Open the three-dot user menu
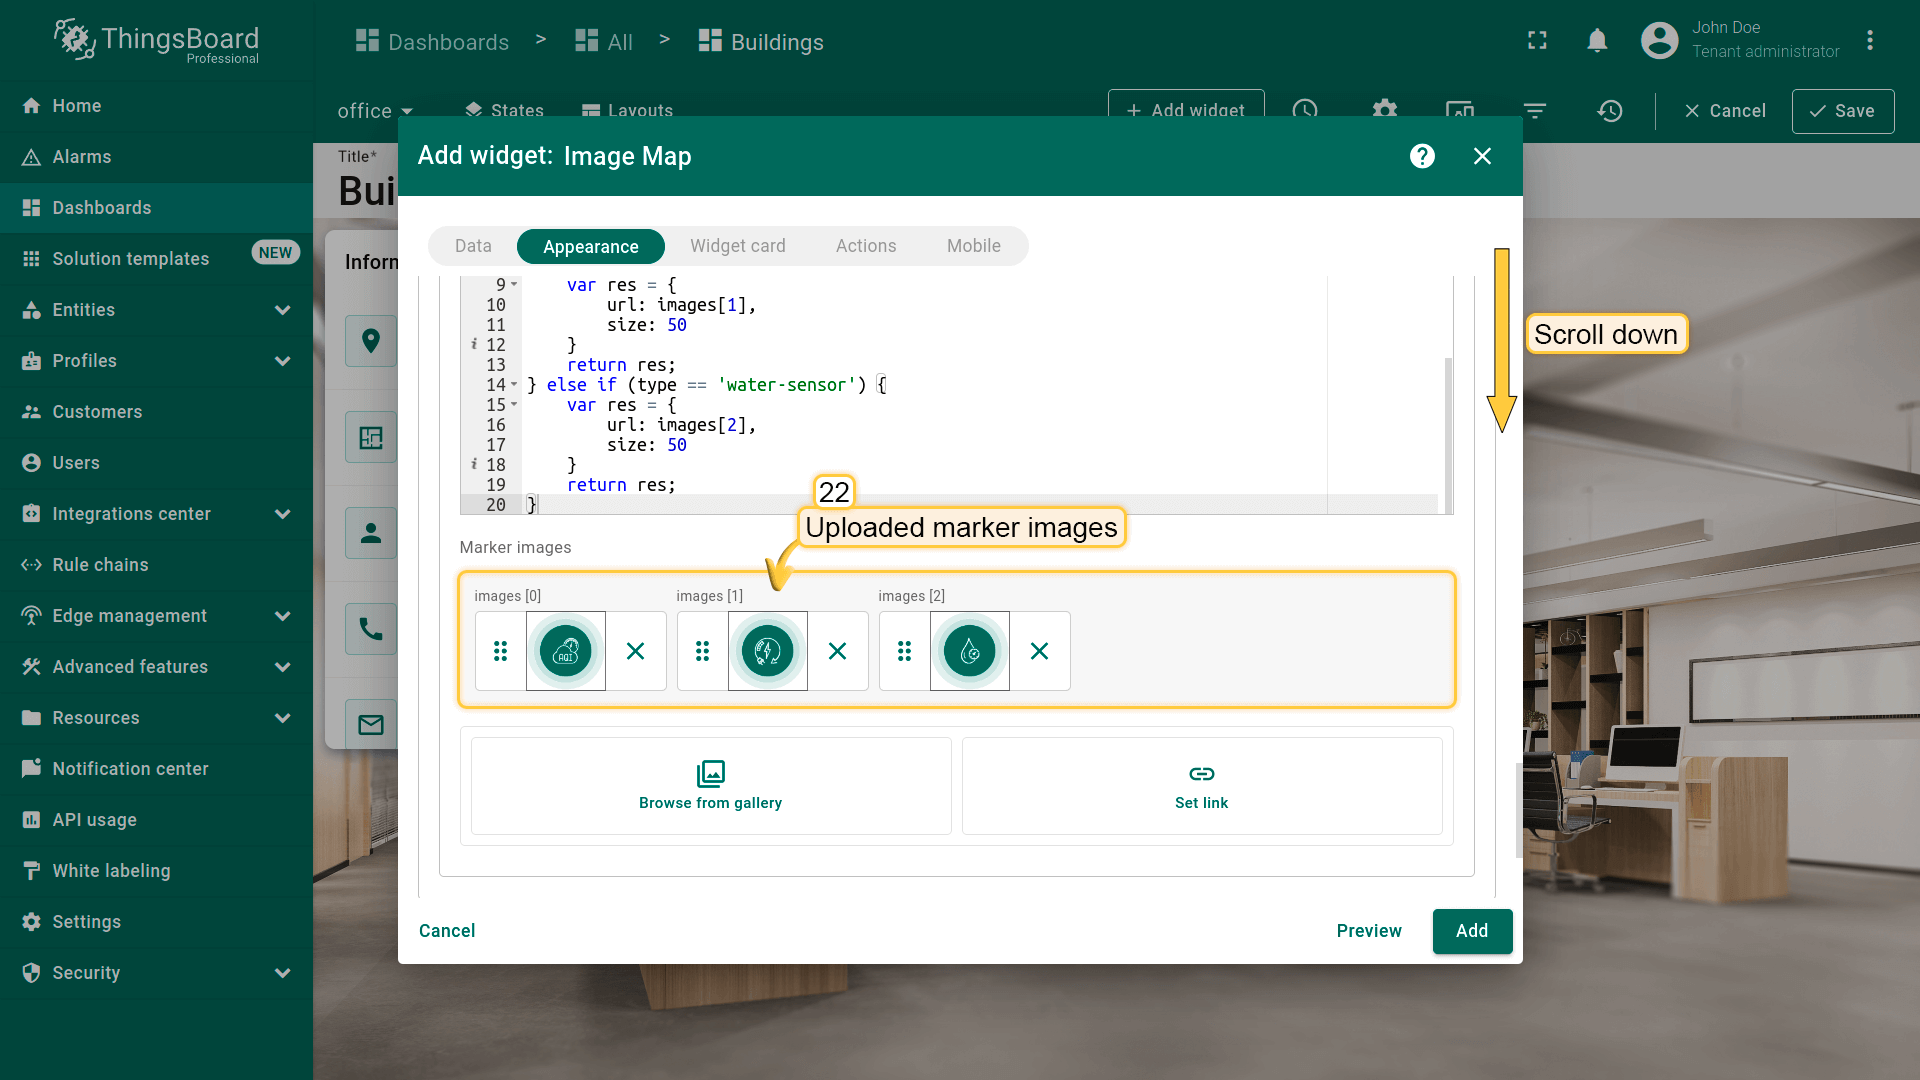Image resolution: width=1920 pixels, height=1080 pixels. pyautogui.click(x=1869, y=41)
